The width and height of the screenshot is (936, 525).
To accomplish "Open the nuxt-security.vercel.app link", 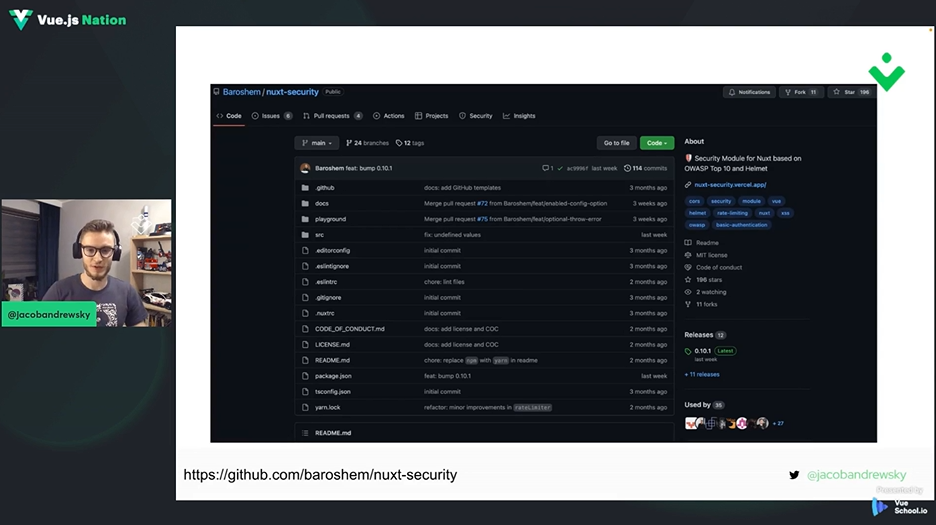I will (x=728, y=185).
